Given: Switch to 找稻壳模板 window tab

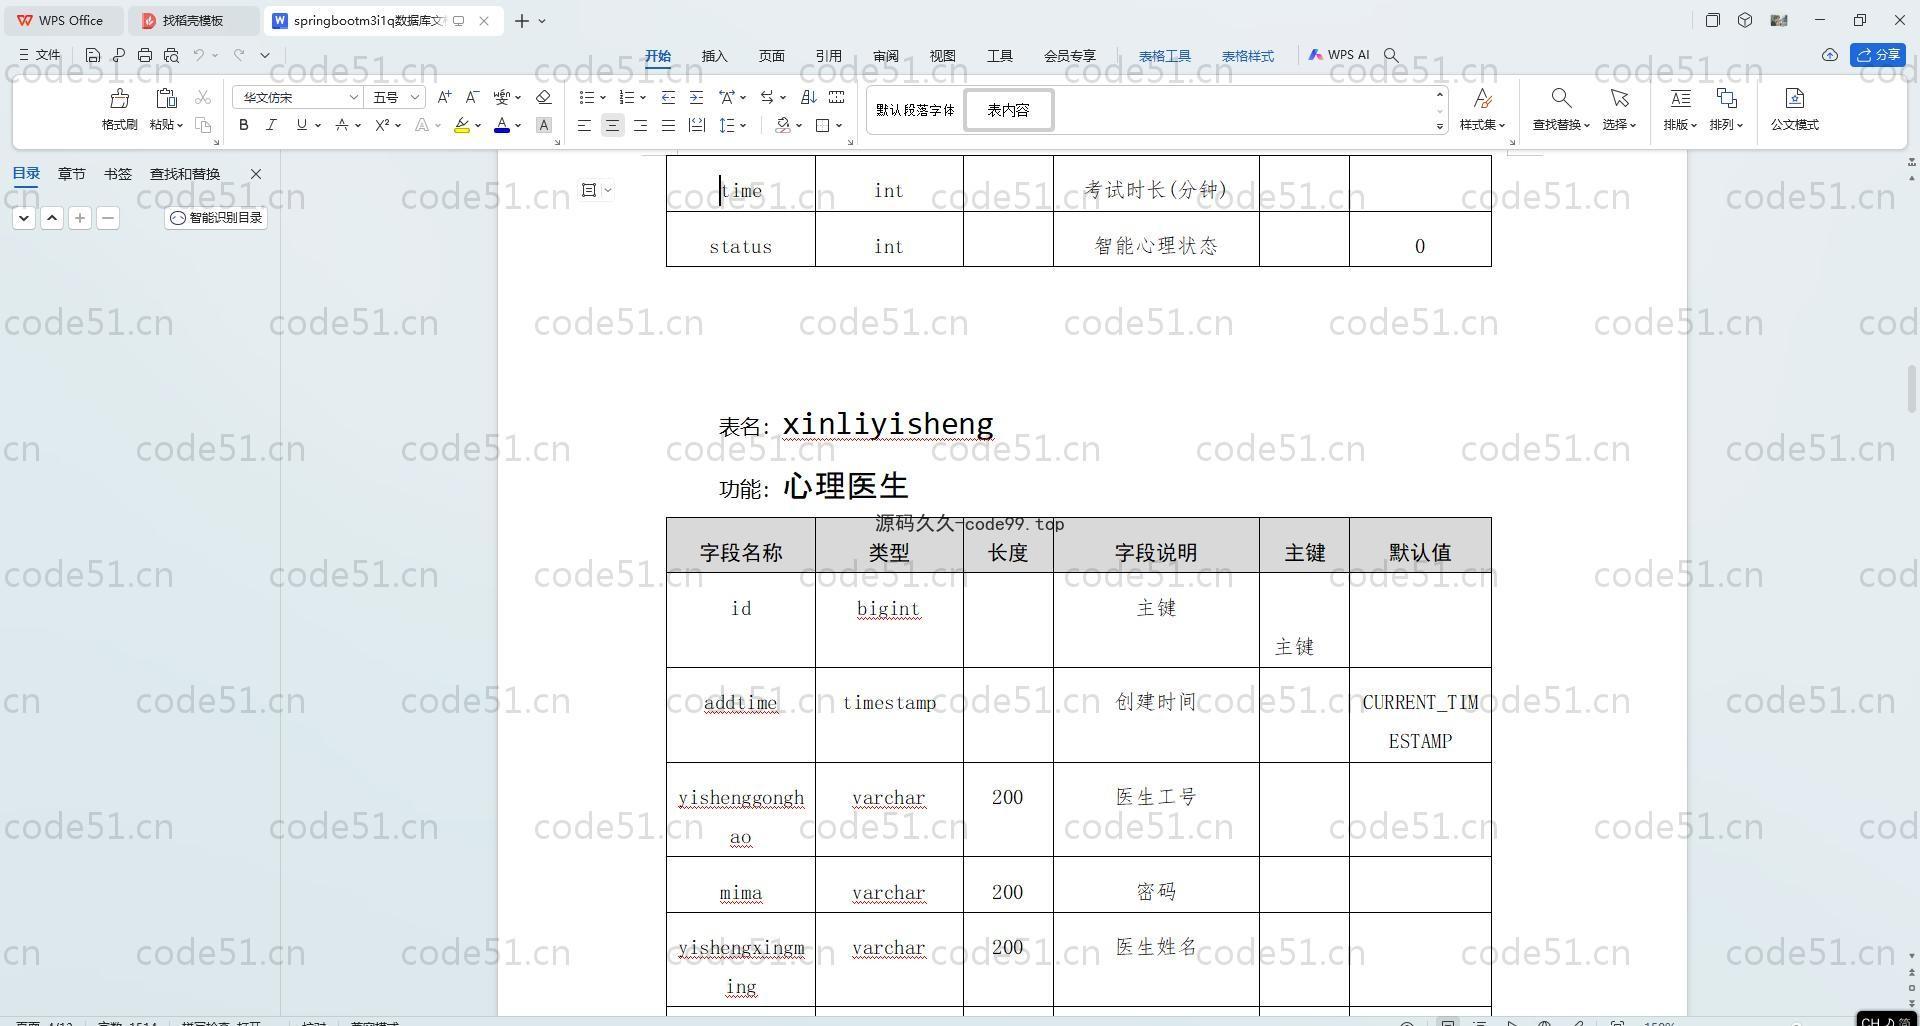Looking at the screenshot, I should [193, 20].
